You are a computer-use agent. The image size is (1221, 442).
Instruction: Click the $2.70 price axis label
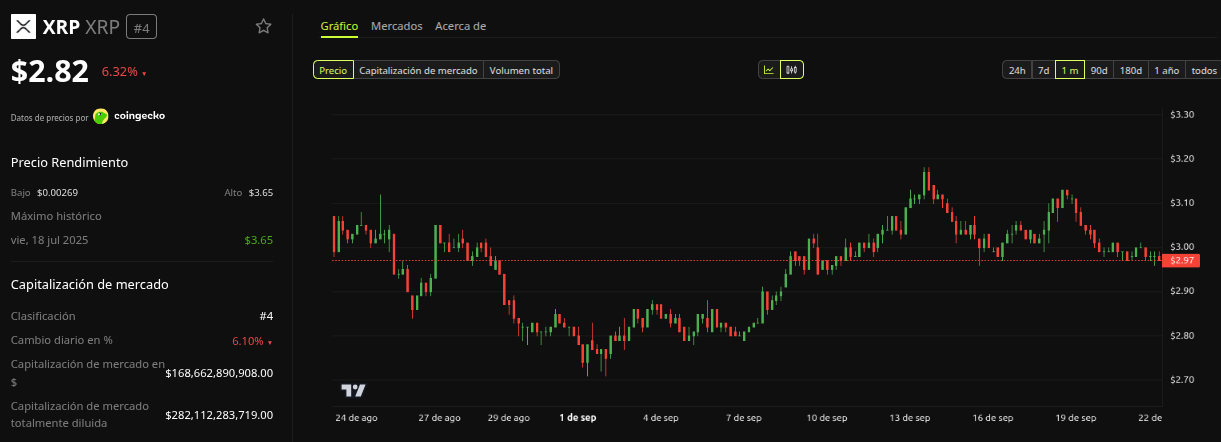pyautogui.click(x=1182, y=379)
